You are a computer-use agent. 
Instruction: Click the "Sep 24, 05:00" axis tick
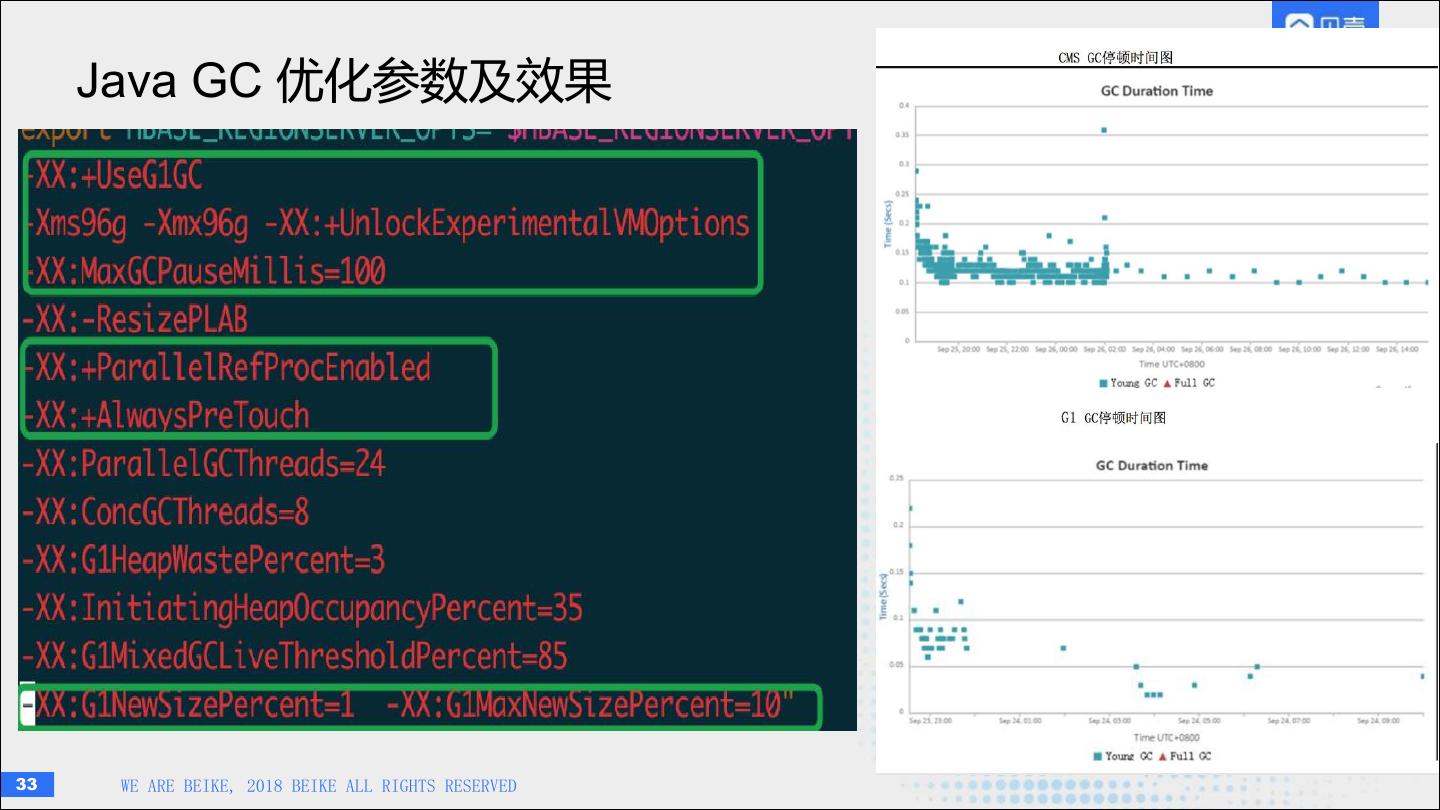click(x=1199, y=720)
